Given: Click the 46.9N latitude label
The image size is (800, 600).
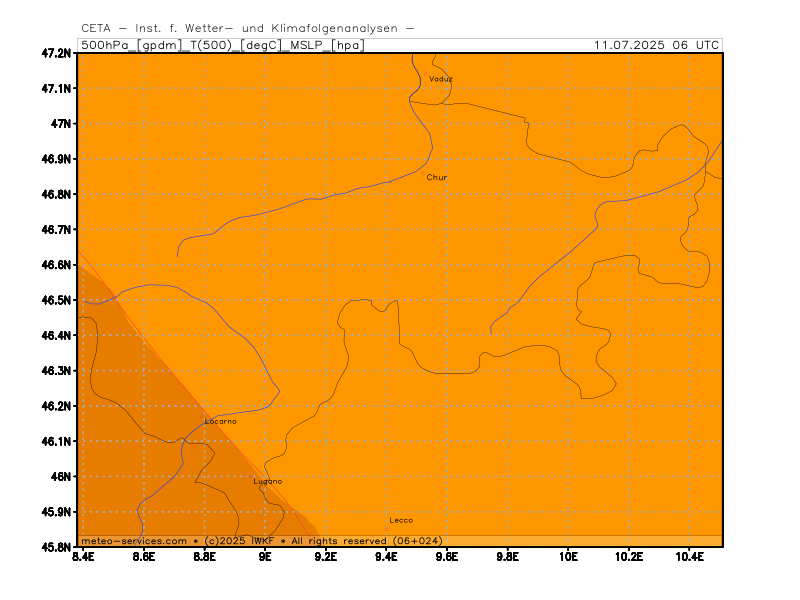Looking at the screenshot, I should pyautogui.click(x=56, y=159).
